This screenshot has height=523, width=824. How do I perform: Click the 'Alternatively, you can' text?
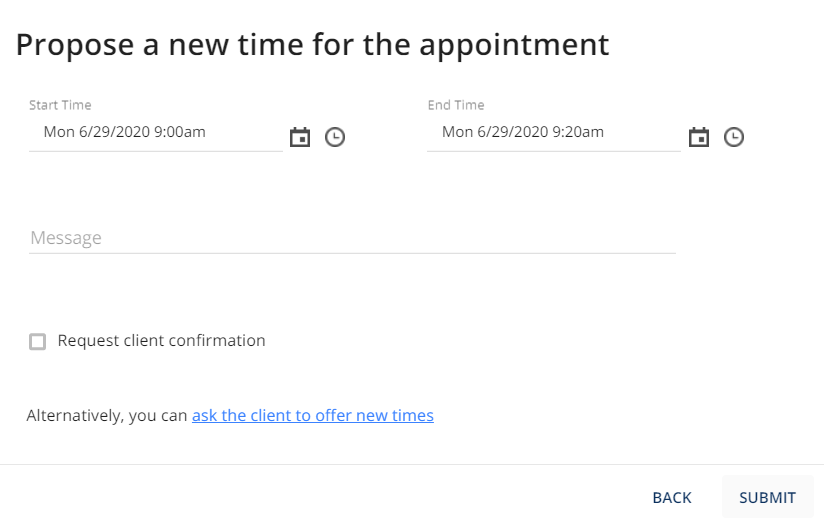[107, 415]
